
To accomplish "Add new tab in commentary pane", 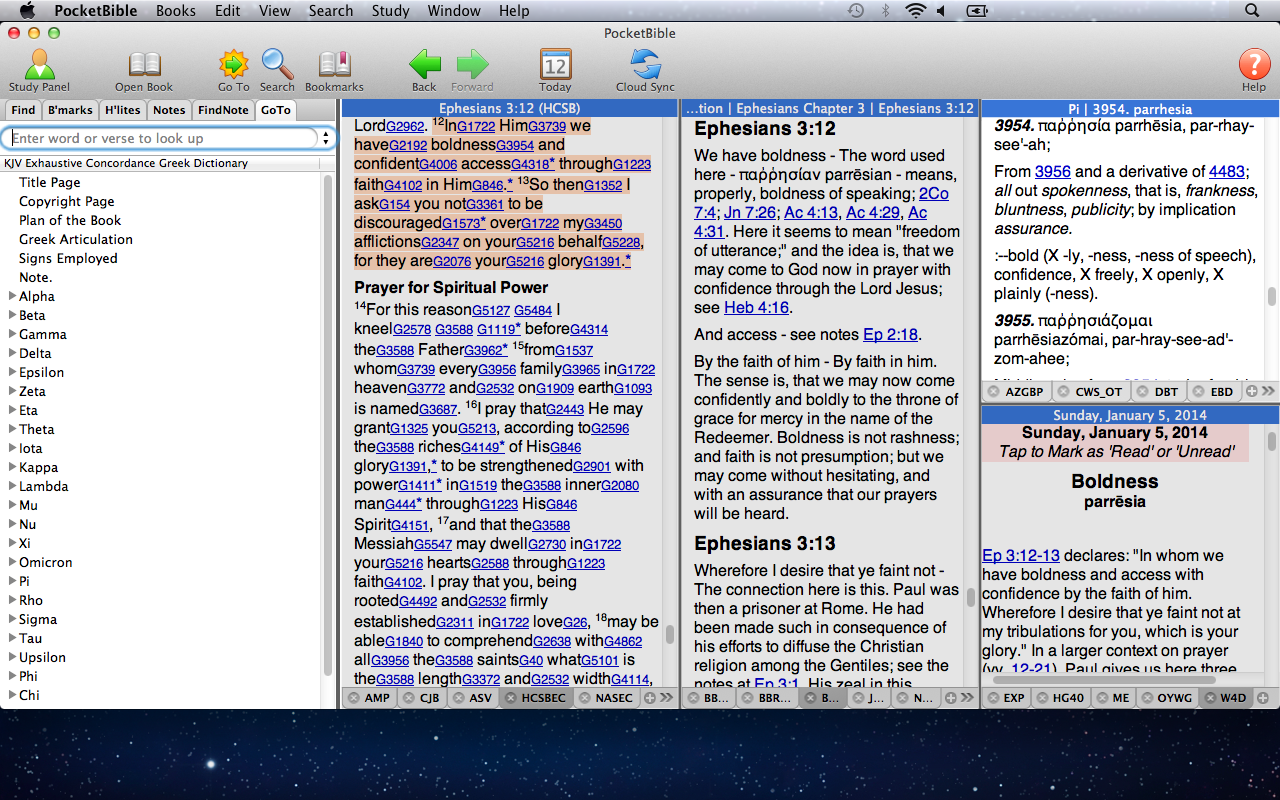I will pos(951,698).
